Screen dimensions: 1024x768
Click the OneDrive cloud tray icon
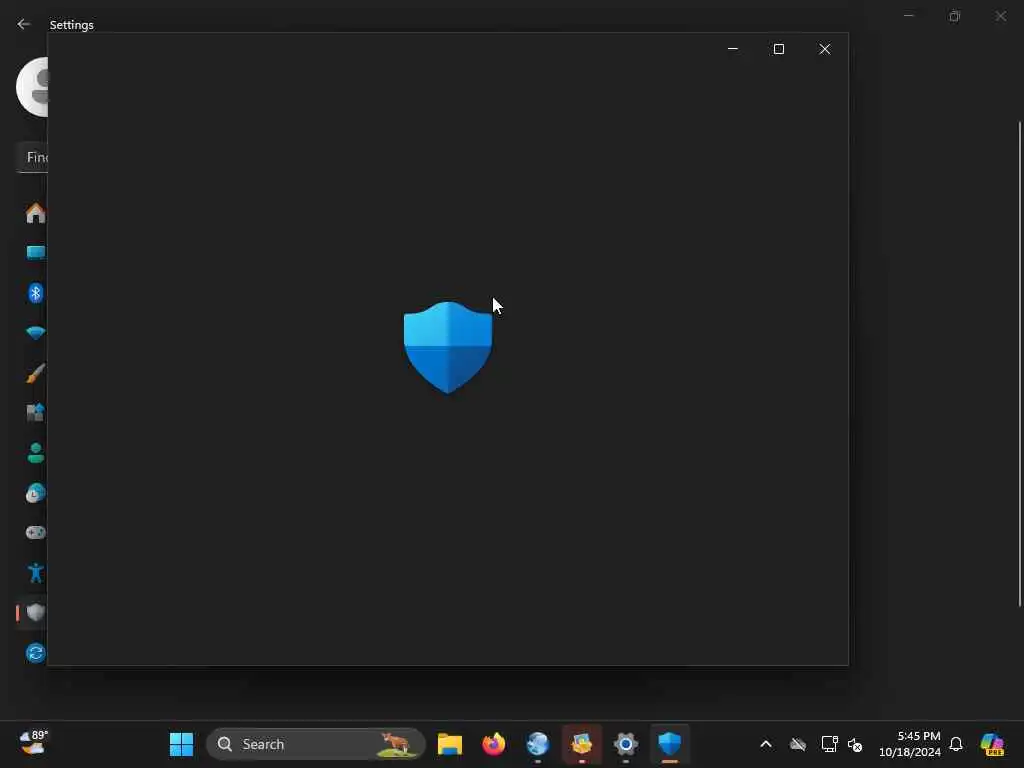(798, 744)
